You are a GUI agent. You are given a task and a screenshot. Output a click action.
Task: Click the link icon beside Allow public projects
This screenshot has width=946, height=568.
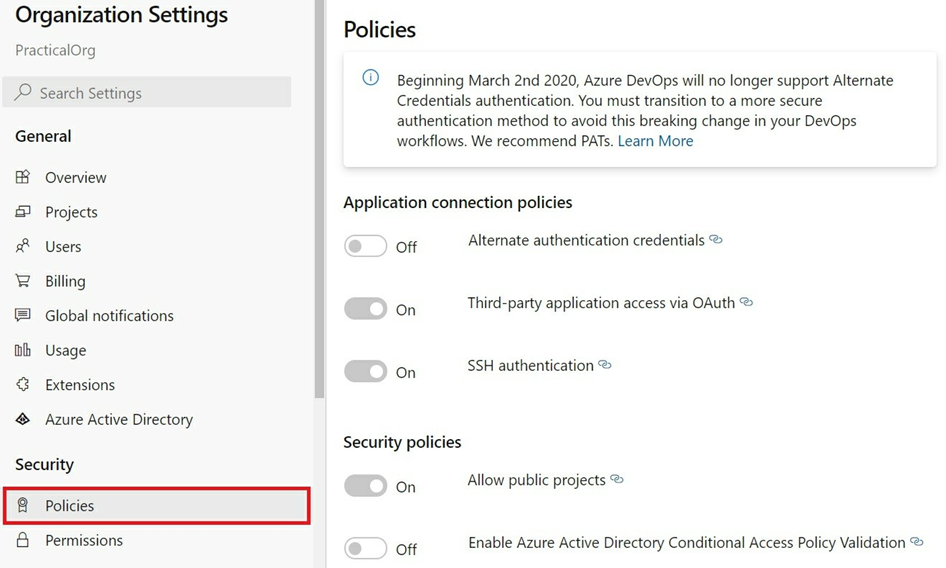[617, 479]
